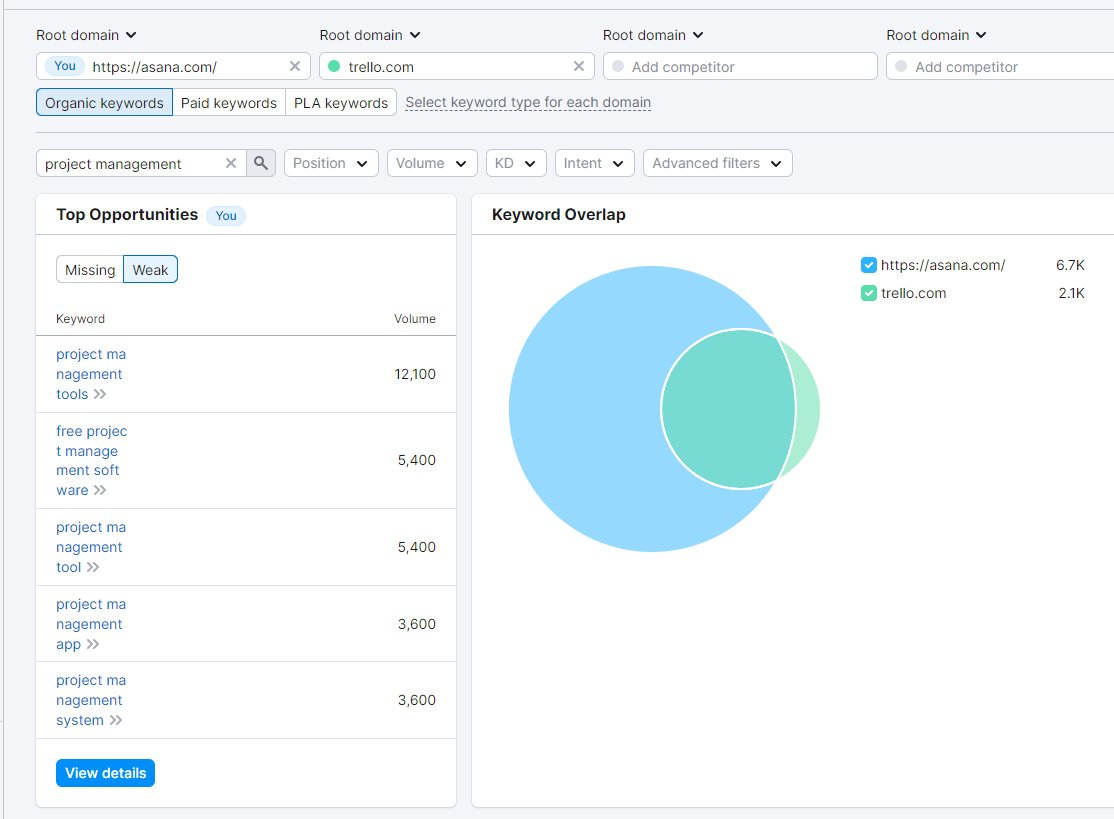Click the You badge next to Top Opportunities
This screenshot has width=1114, height=819.
[226, 215]
